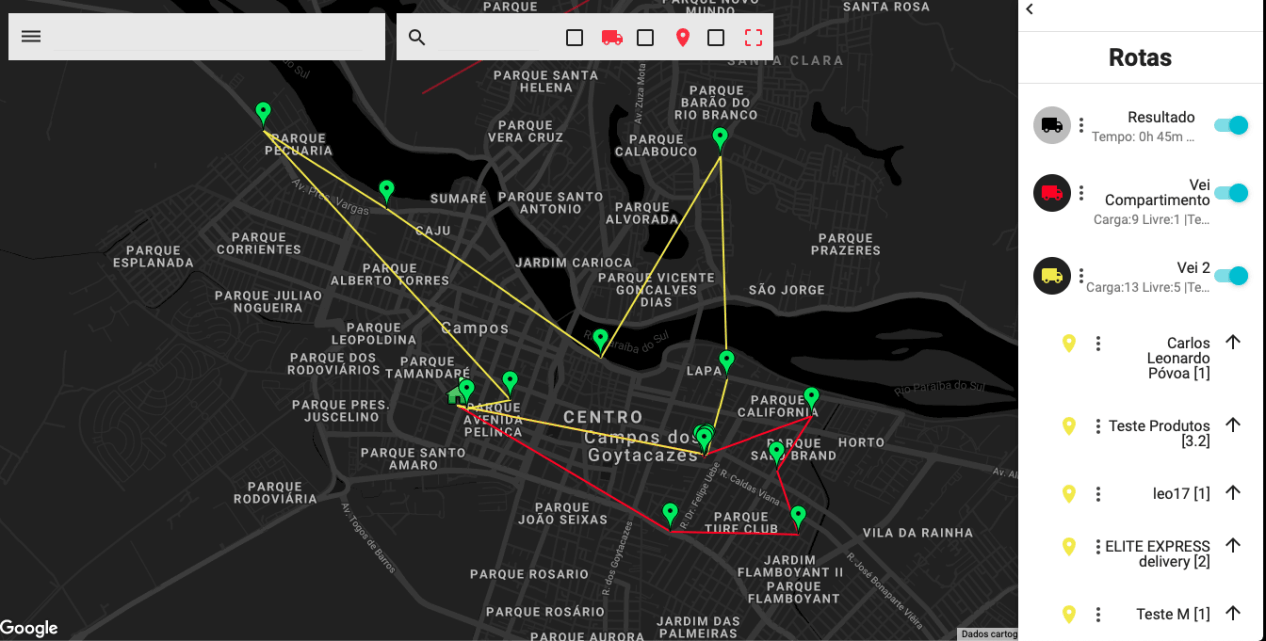The width and height of the screenshot is (1266, 641).
Task: Click the green house marker on the map
Action: click(456, 395)
